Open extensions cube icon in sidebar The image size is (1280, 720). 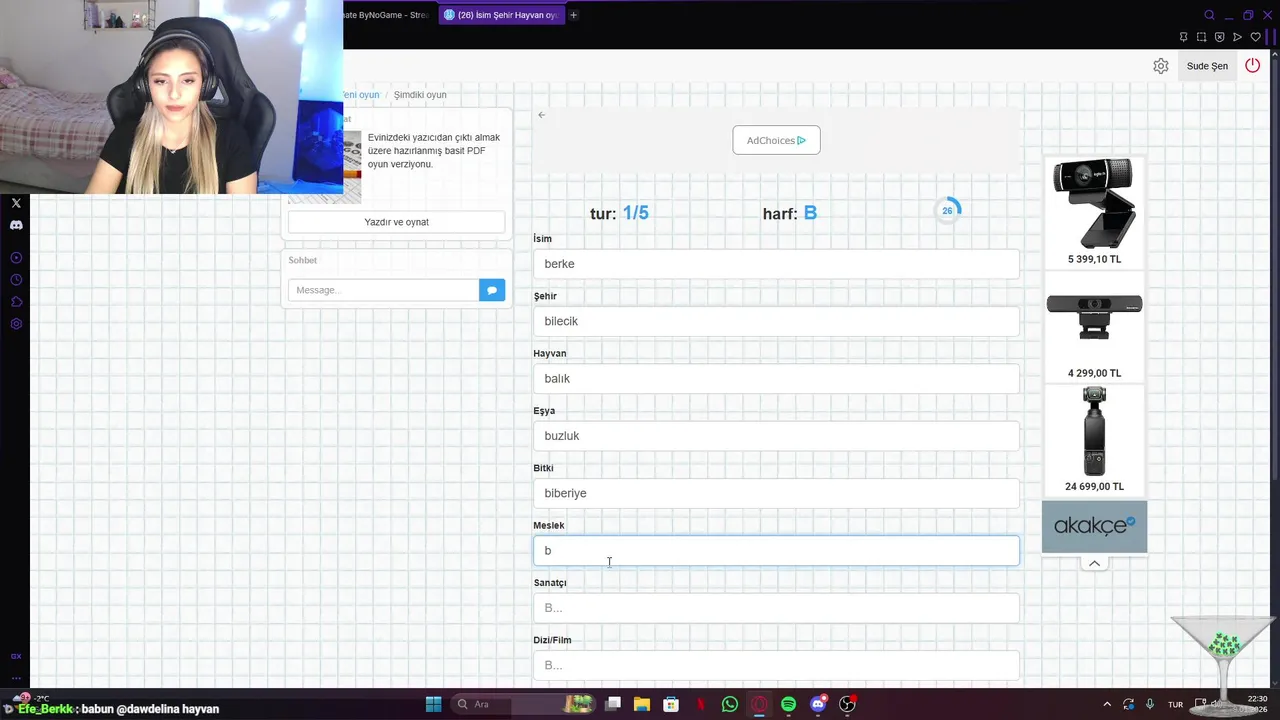coord(16,302)
